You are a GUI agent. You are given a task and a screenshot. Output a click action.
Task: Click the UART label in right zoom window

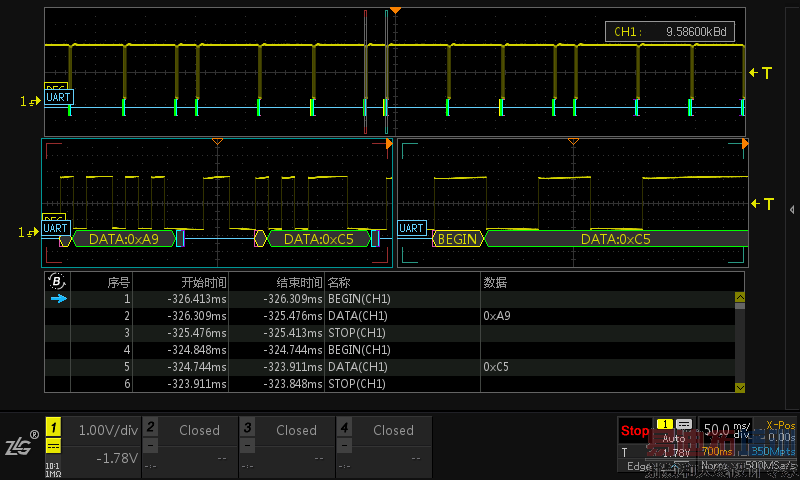[x=412, y=229]
